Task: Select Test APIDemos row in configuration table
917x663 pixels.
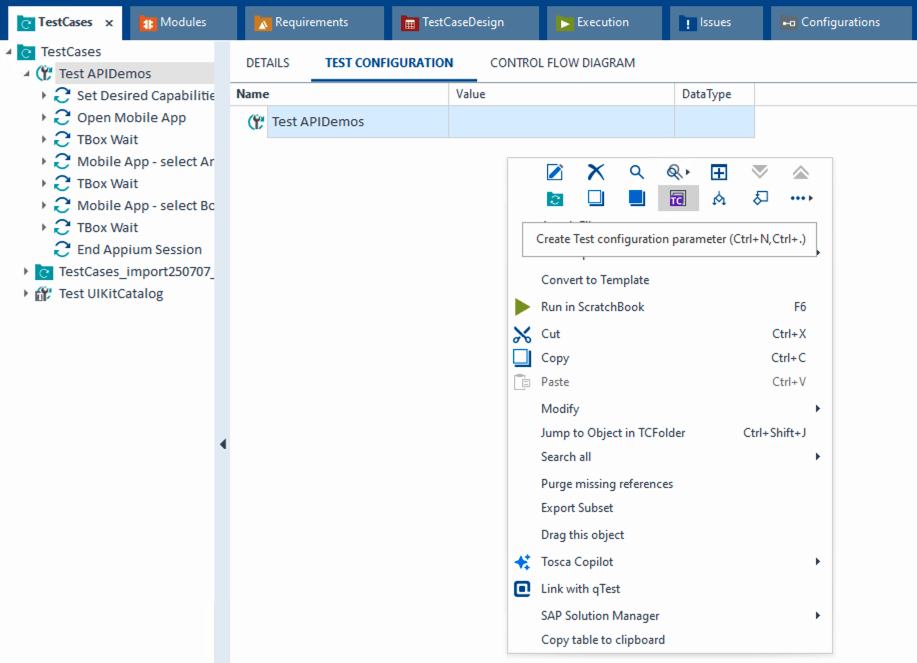Action: tap(511, 122)
